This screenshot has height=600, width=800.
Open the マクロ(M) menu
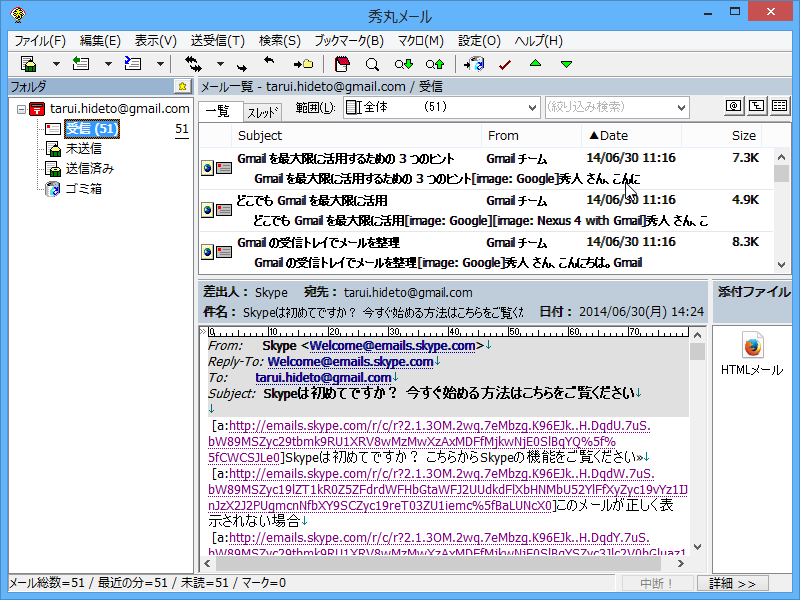click(x=420, y=41)
